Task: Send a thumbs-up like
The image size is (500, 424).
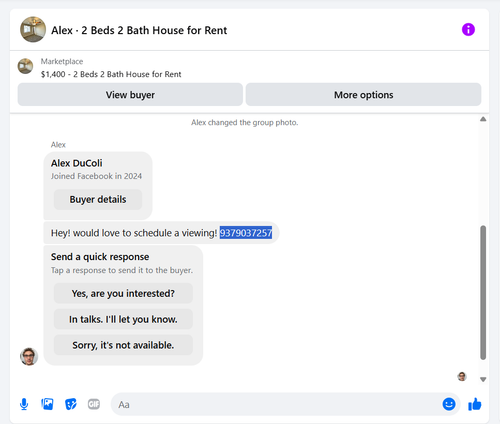Action: point(475,404)
